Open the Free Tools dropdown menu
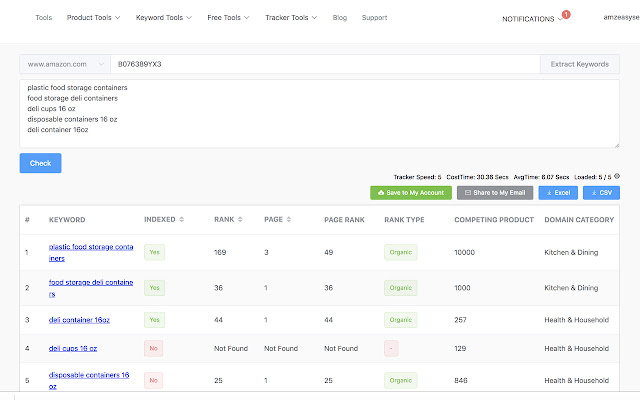The width and height of the screenshot is (640, 400). pyautogui.click(x=228, y=18)
